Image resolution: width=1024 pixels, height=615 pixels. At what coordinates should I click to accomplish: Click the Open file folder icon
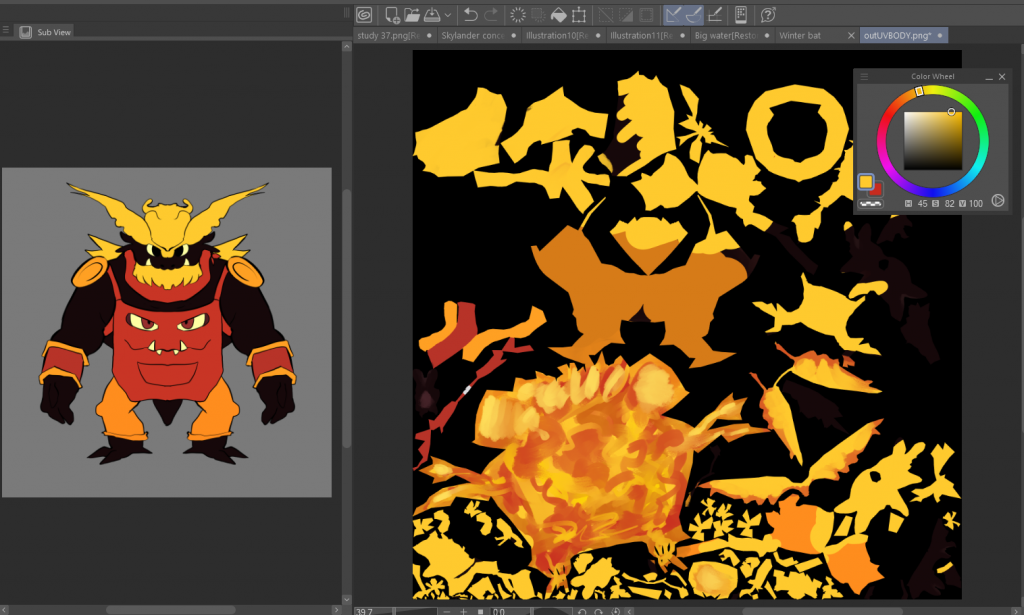point(411,14)
